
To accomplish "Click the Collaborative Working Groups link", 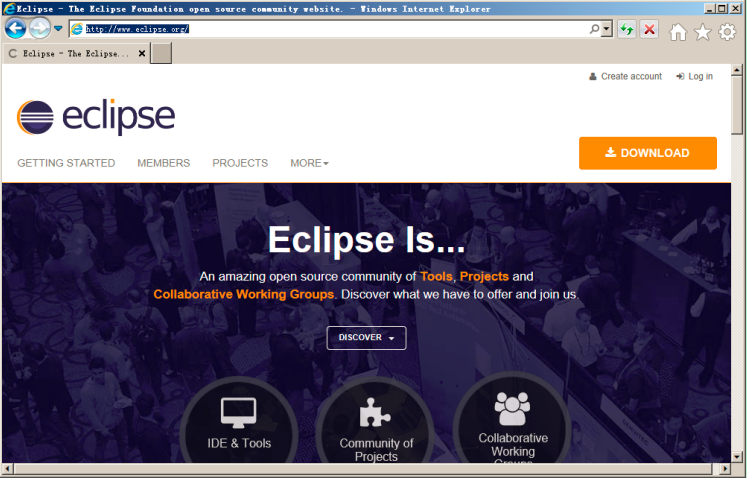I will click(x=243, y=294).
